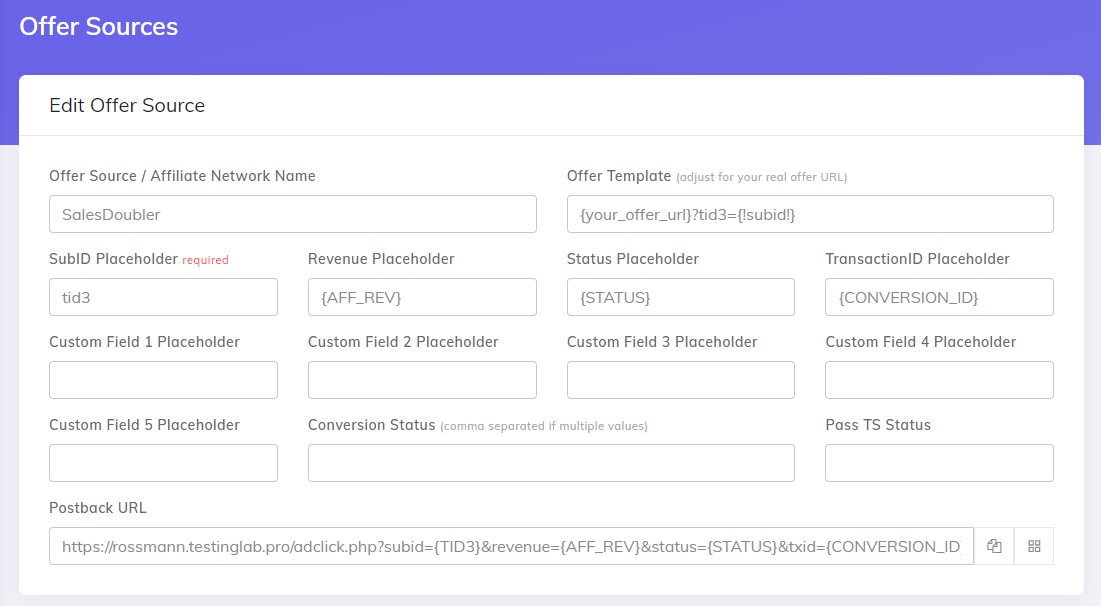Click the 'Pass TS Status' label
Viewport: 1101px width, 606px height.
point(878,425)
